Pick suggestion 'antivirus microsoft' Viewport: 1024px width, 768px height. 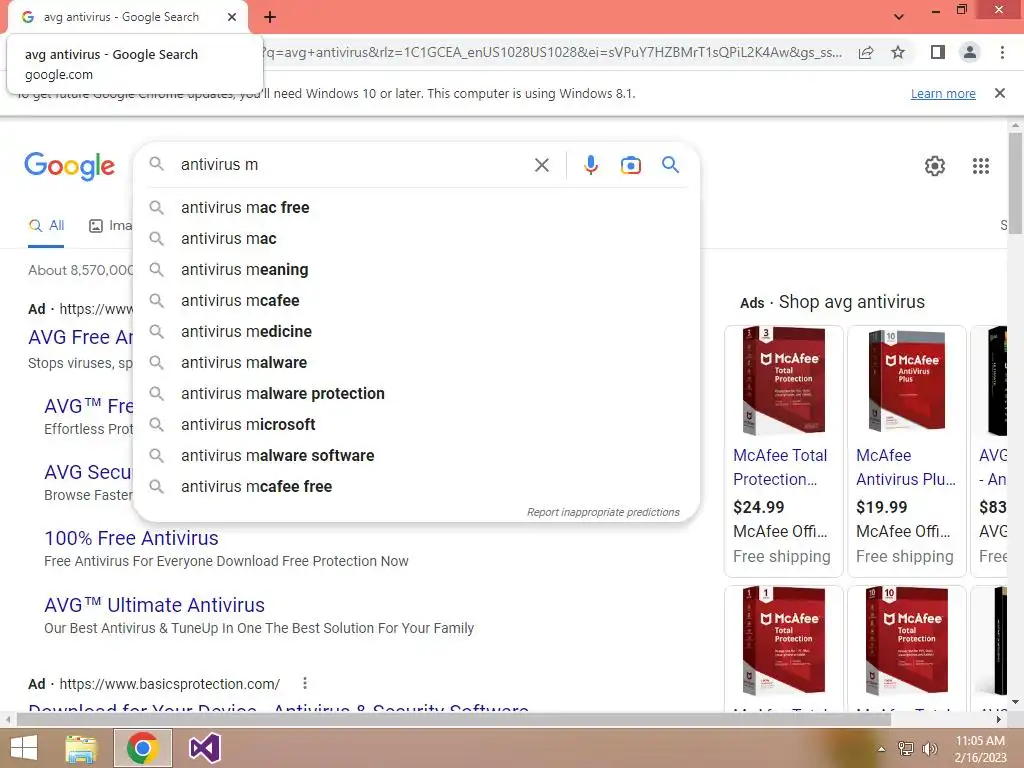417,424
